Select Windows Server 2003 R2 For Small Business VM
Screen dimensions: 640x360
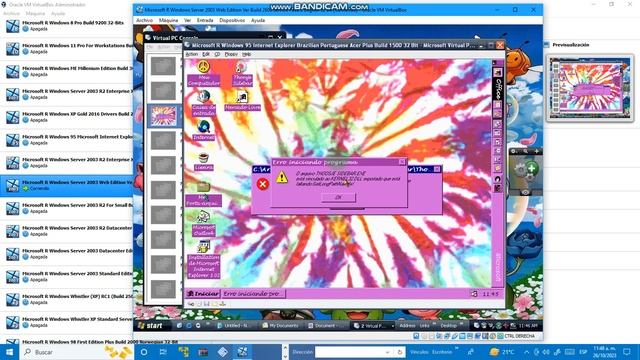67,209
